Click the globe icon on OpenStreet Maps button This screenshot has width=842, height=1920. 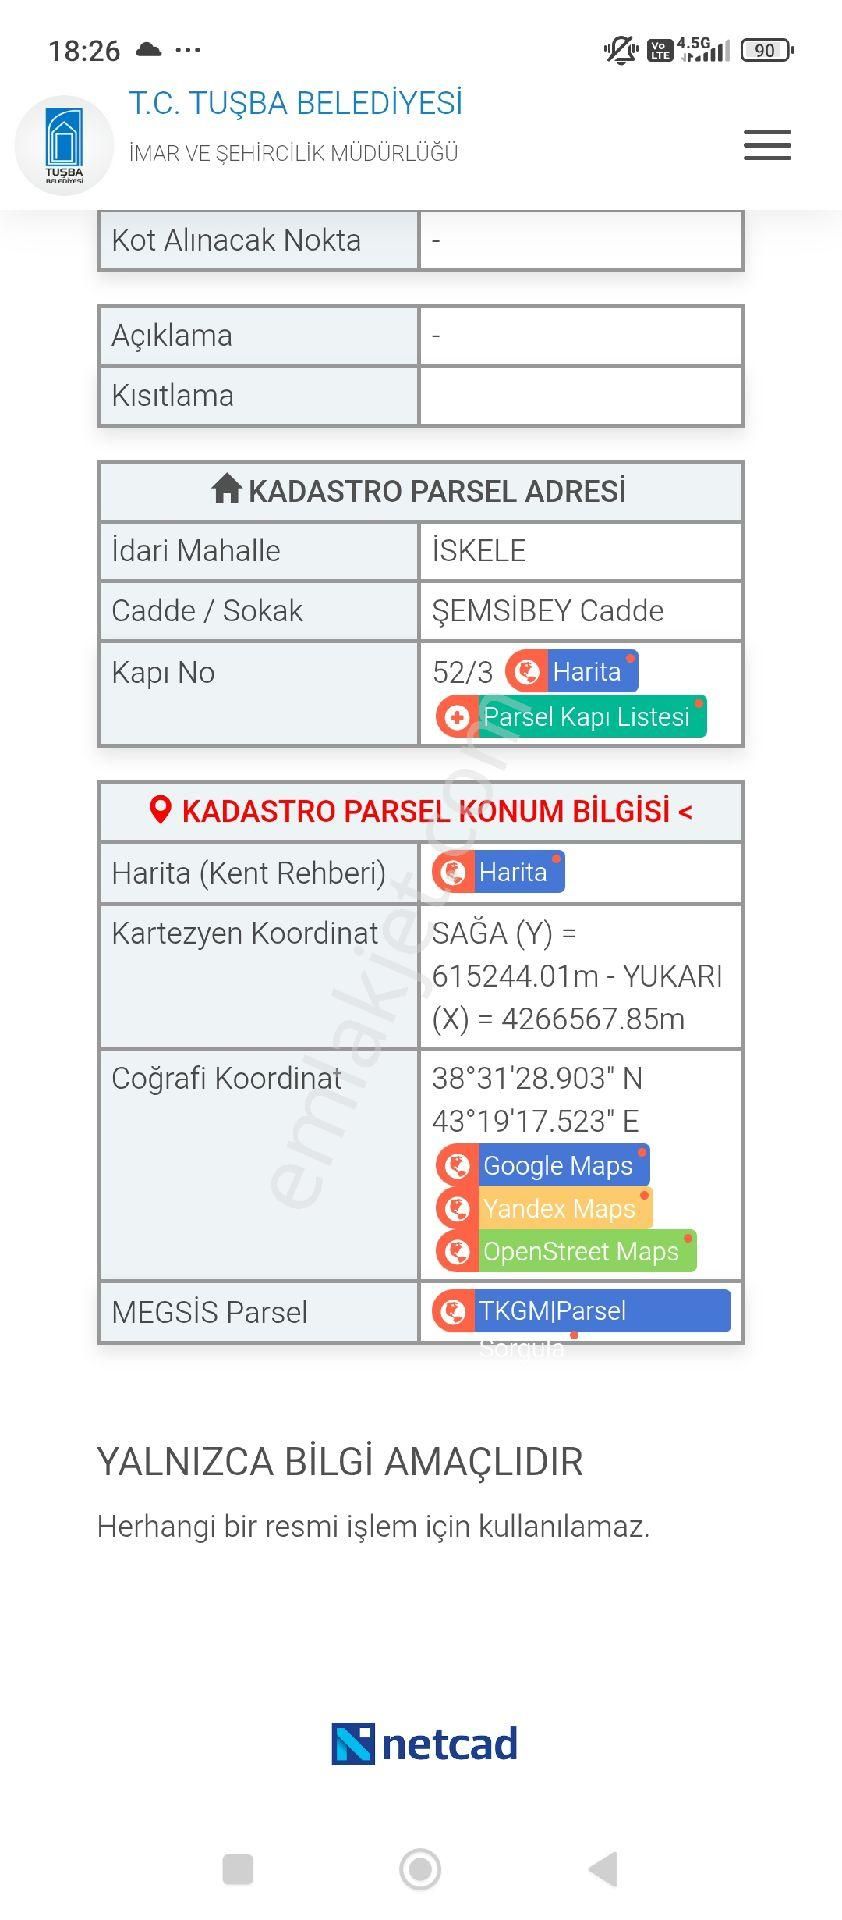coord(456,1250)
